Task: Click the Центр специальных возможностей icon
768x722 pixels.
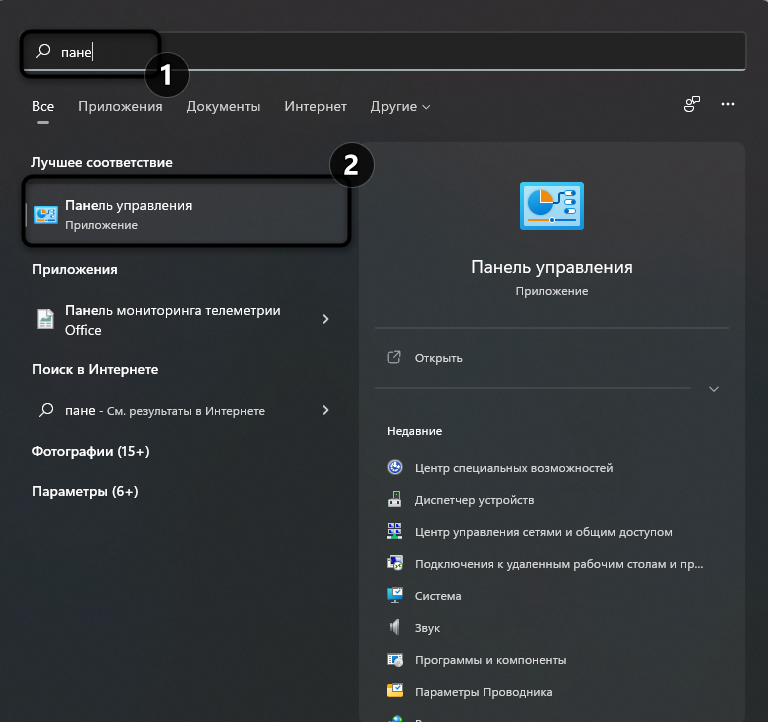Action: [x=395, y=467]
